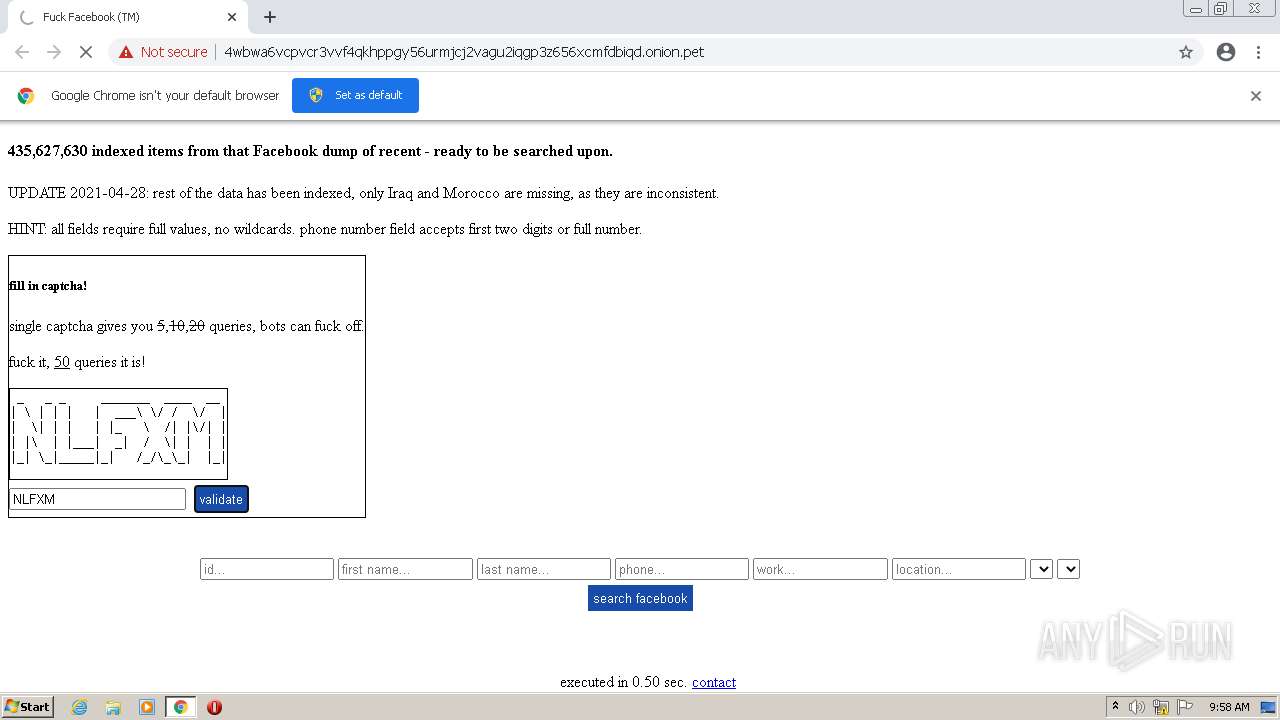Click the red antivirus taskbar icon
The image size is (1280, 720).
pos(214,707)
